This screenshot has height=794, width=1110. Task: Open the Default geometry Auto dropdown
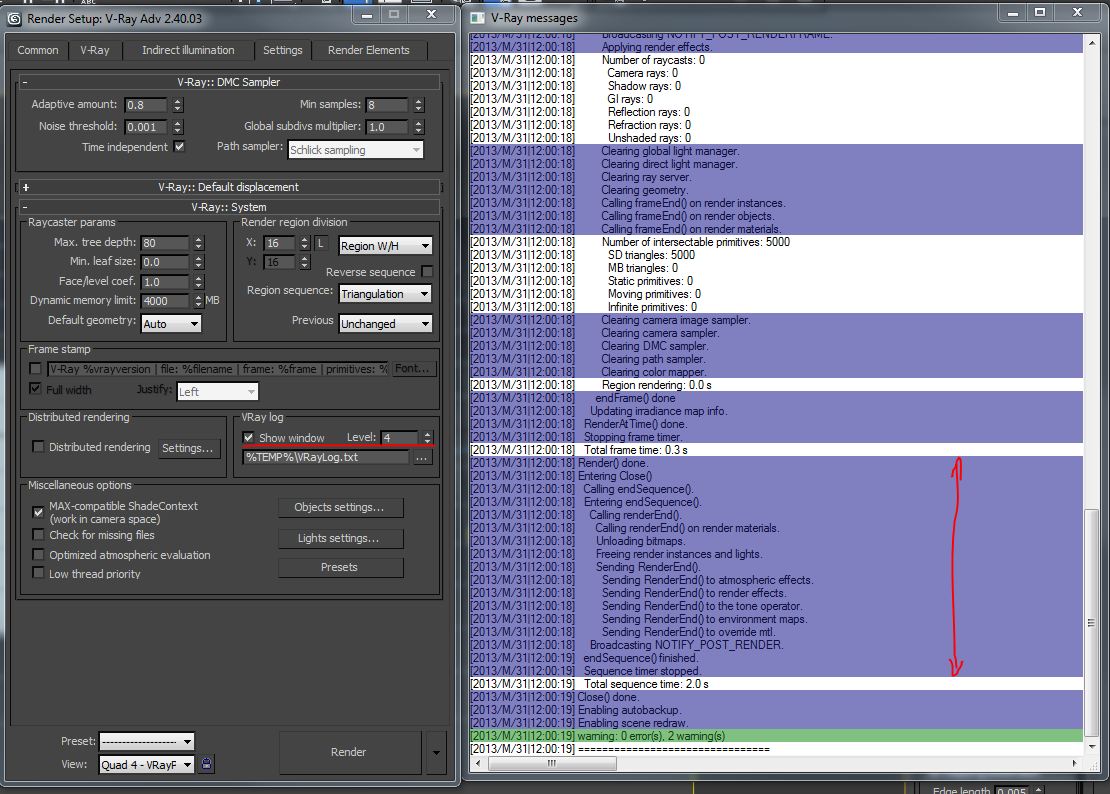[171, 323]
